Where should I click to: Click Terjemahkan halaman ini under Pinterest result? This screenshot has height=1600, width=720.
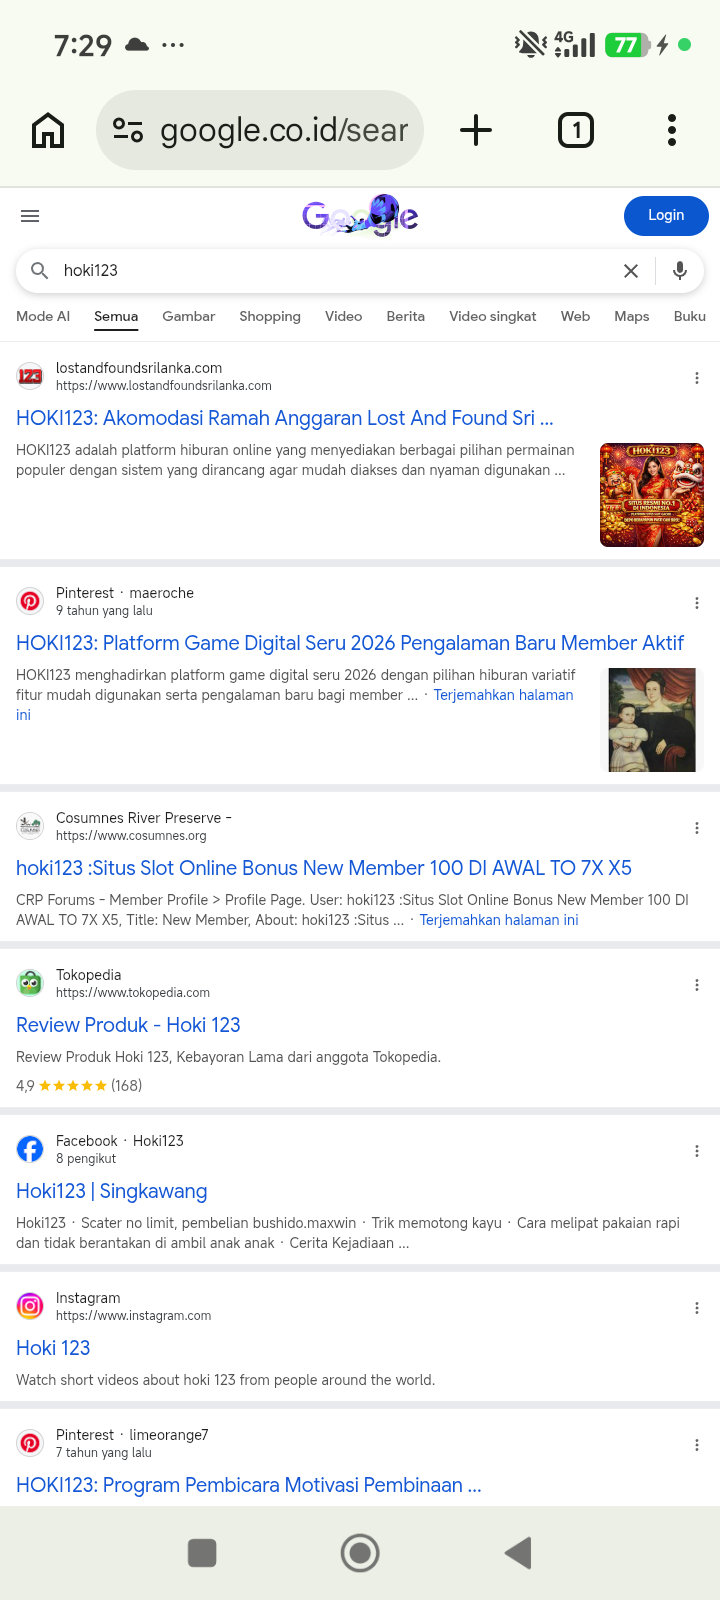tap(503, 695)
